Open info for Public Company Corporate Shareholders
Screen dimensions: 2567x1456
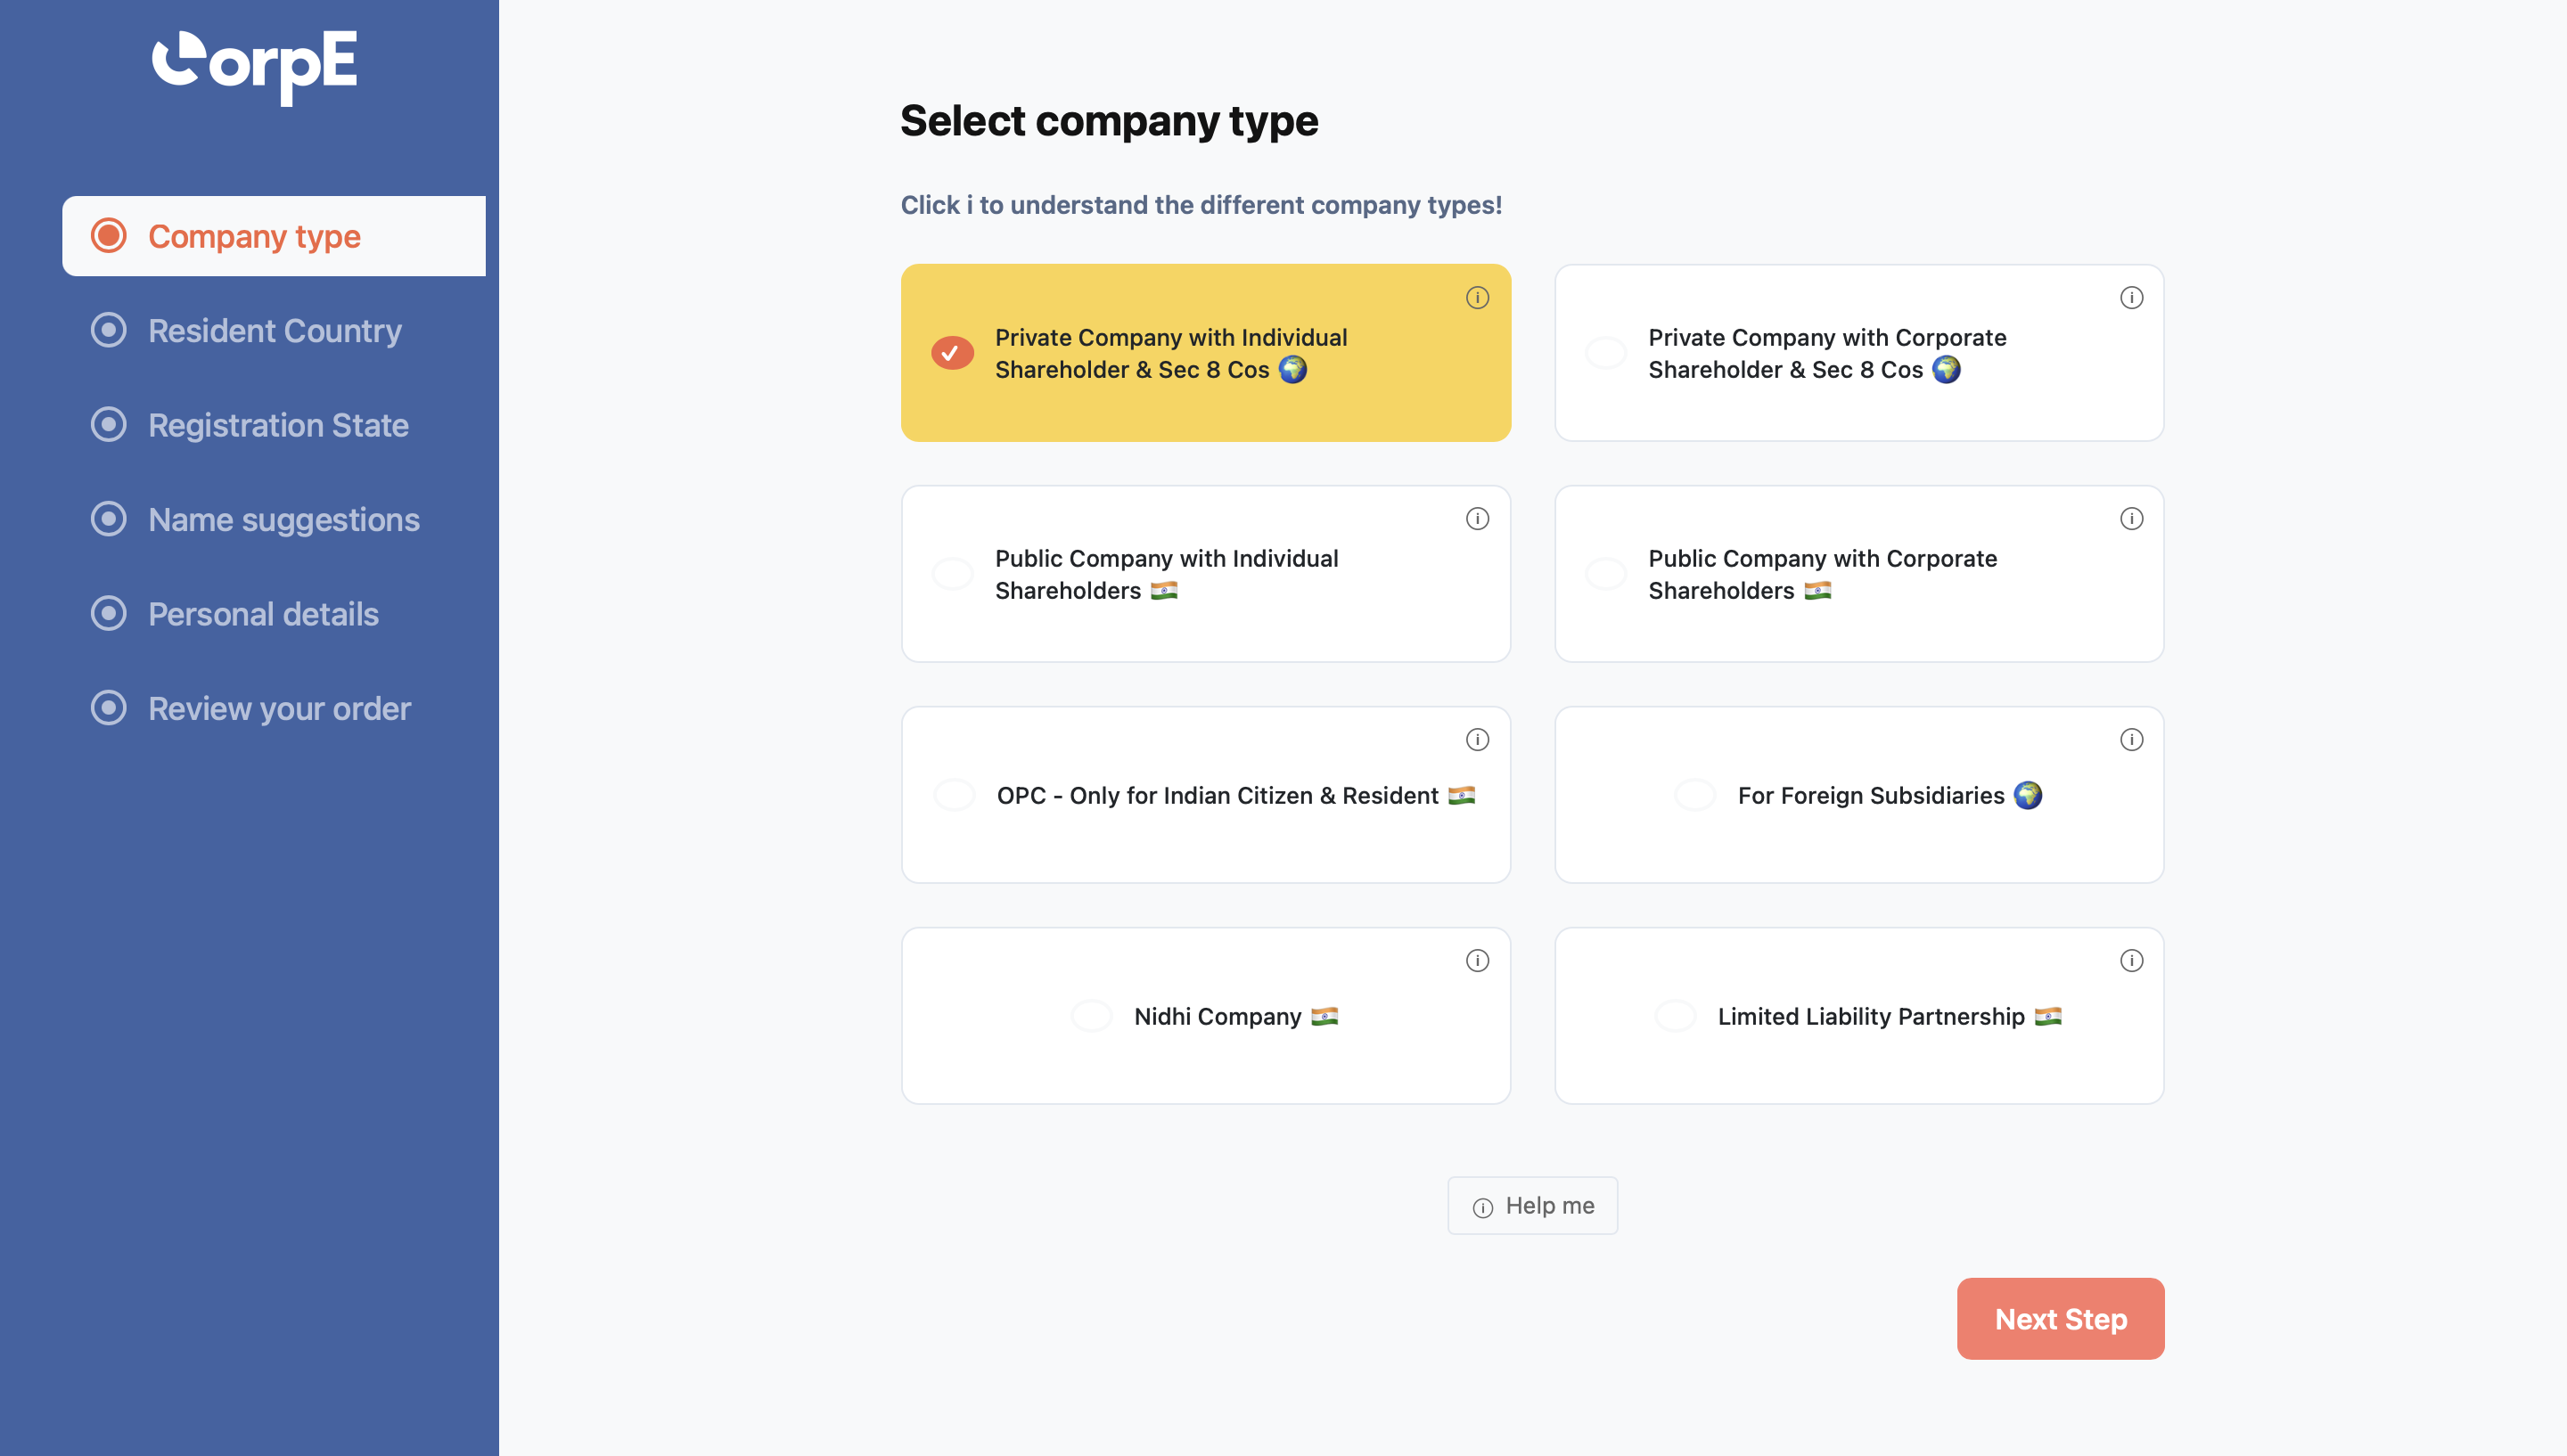pyautogui.click(x=2131, y=519)
